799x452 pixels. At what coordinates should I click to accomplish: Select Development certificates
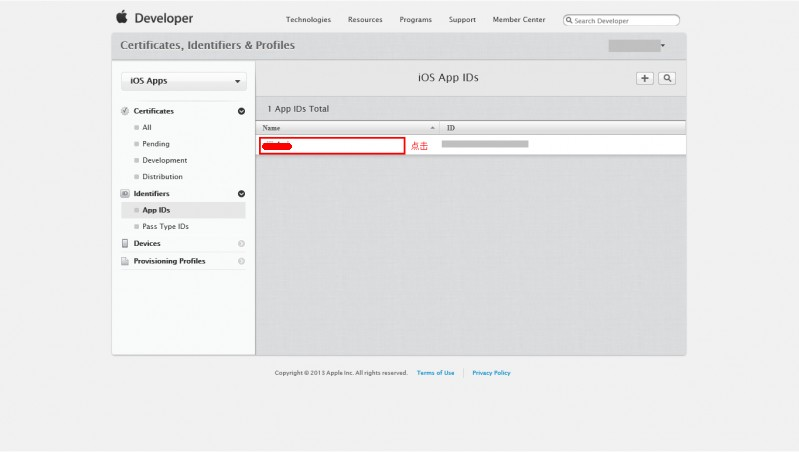(x=165, y=160)
